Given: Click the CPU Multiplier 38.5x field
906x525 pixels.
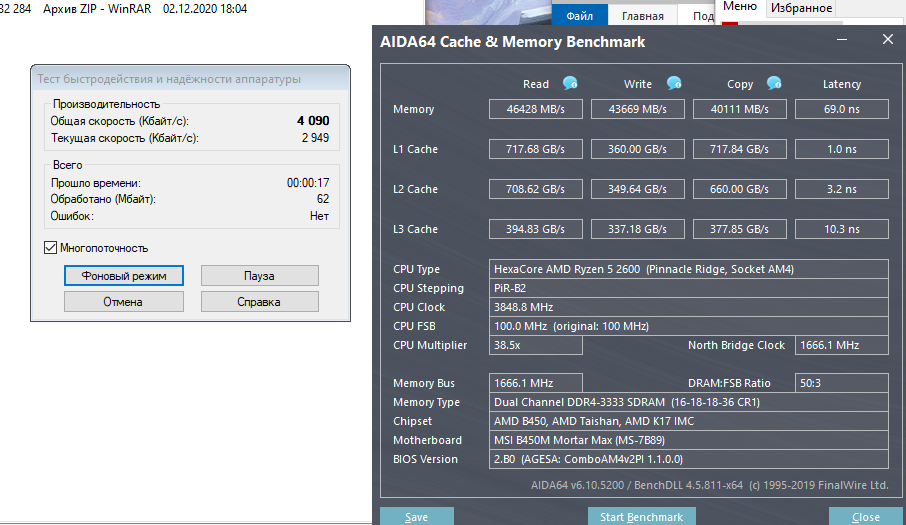Looking at the screenshot, I should pos(536,345).
